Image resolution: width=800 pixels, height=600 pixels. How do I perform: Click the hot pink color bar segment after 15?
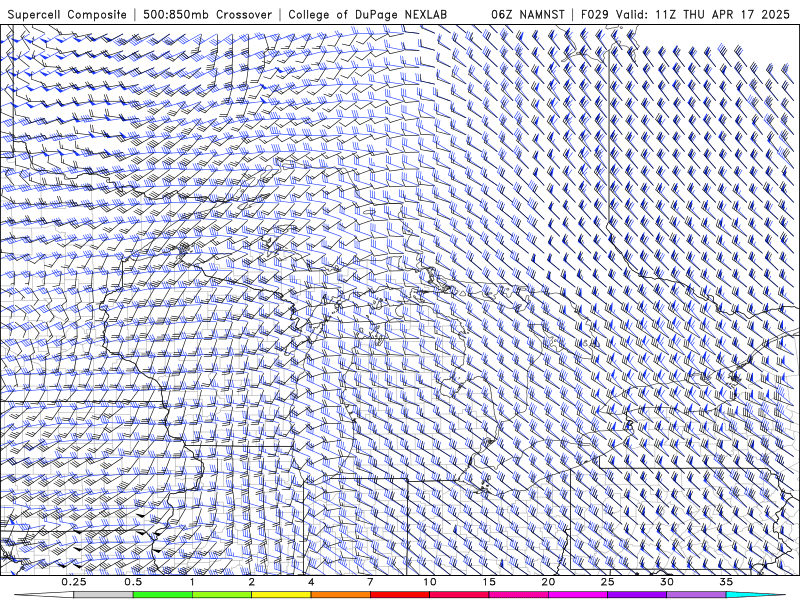[x=518, y=595]
